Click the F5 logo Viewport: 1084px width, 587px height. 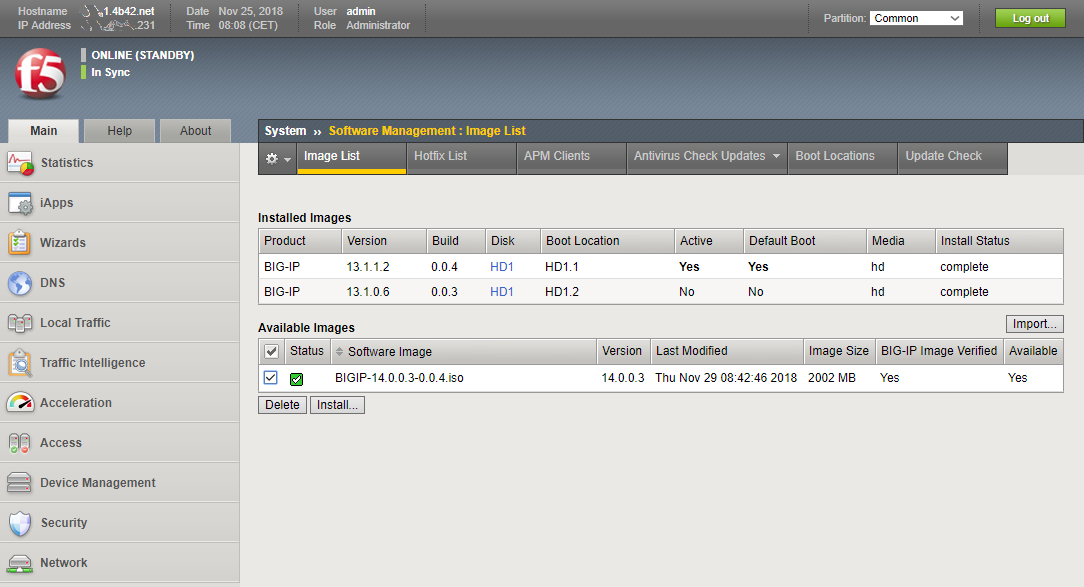[40, 73]
